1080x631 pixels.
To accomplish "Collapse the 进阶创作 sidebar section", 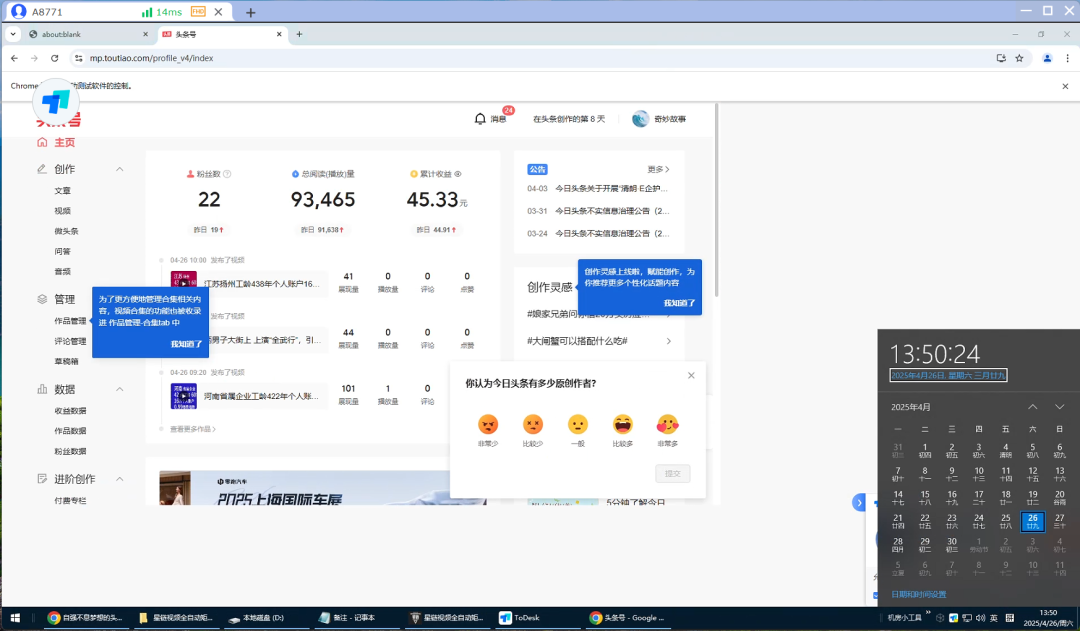I will pyautogui.click(x=119, y=479).
